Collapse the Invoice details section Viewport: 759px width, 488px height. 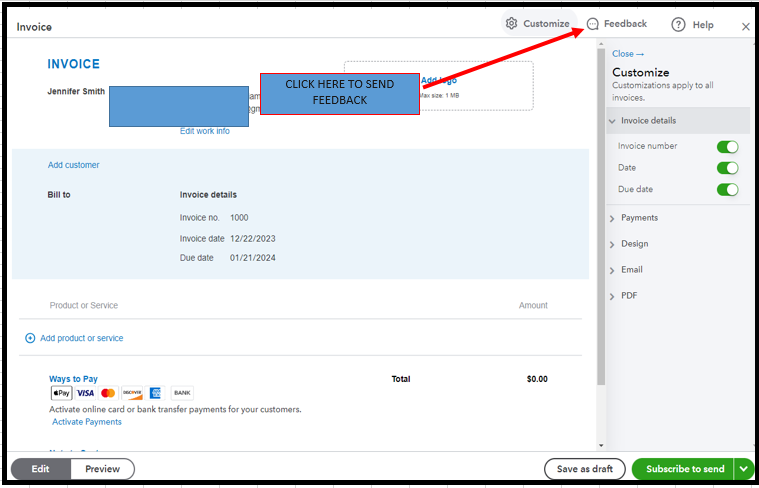coord(678,121)
